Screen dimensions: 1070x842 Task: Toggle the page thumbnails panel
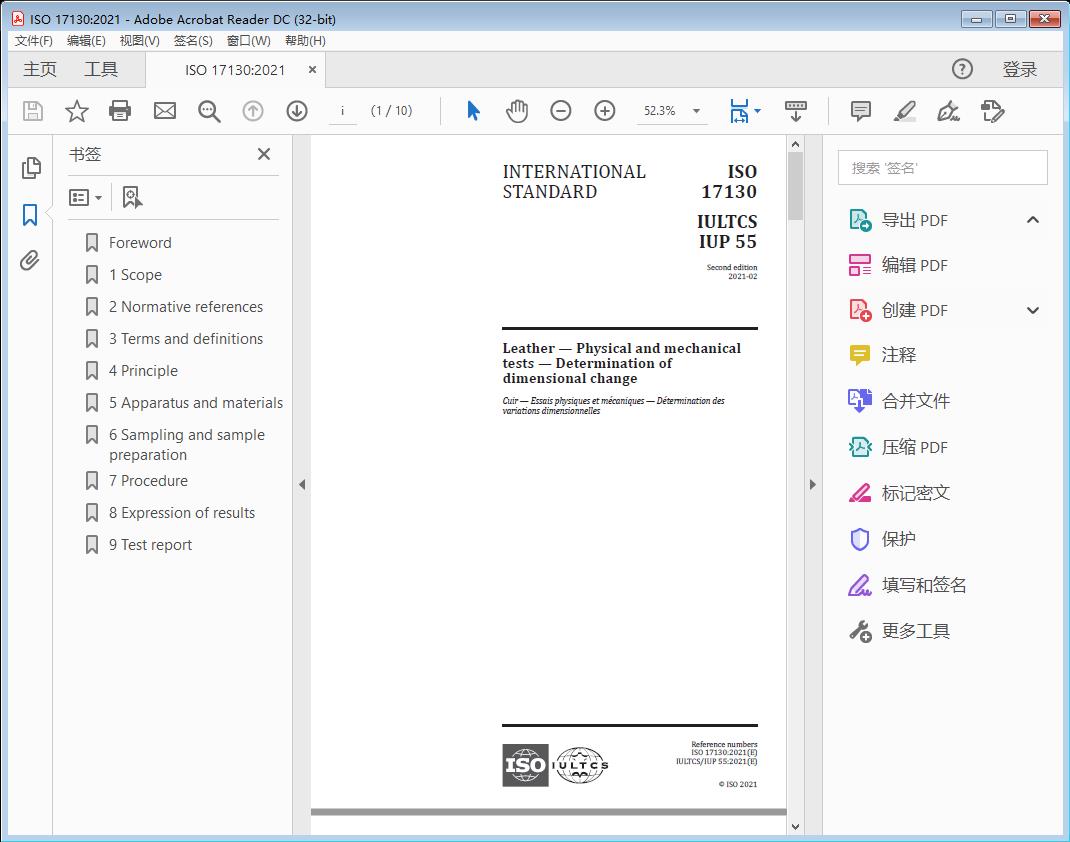(30, 168)
